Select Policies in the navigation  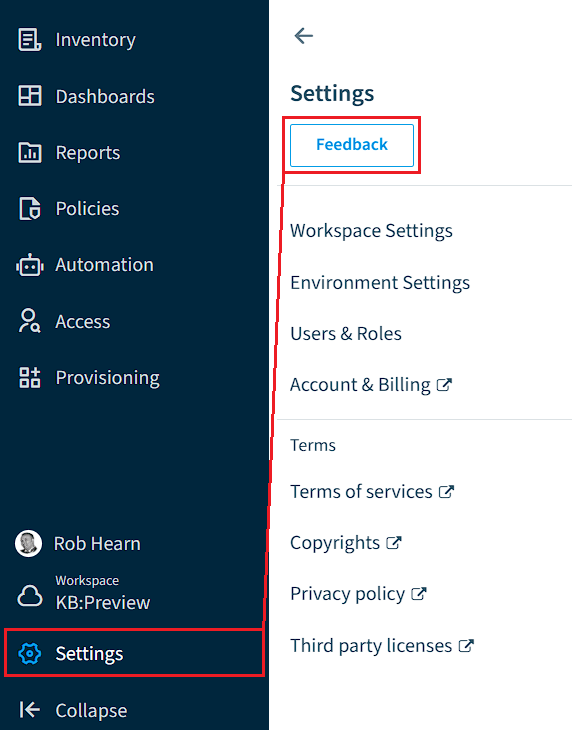pyautogui.click(x=87, y=209)
